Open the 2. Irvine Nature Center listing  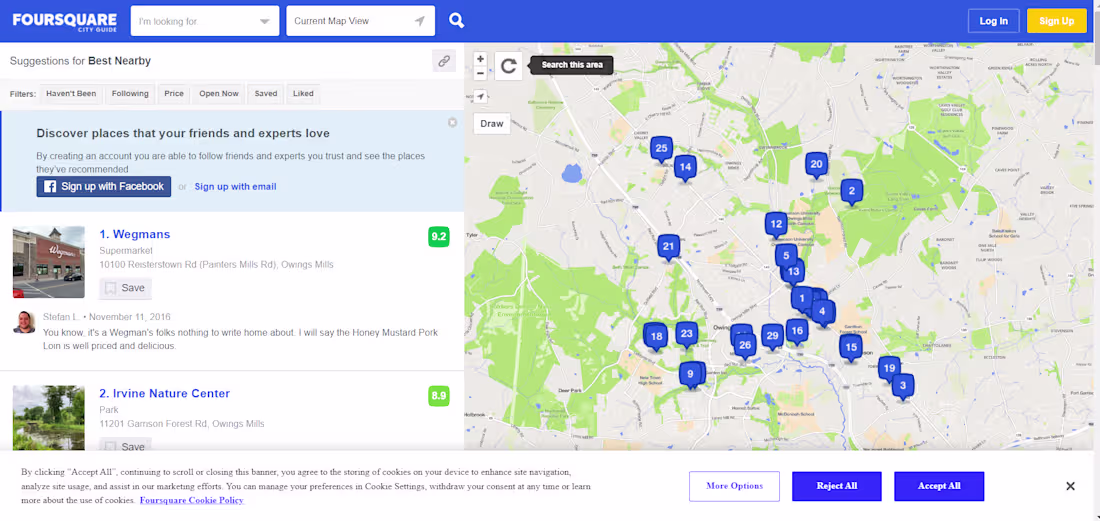coord(165,393)
